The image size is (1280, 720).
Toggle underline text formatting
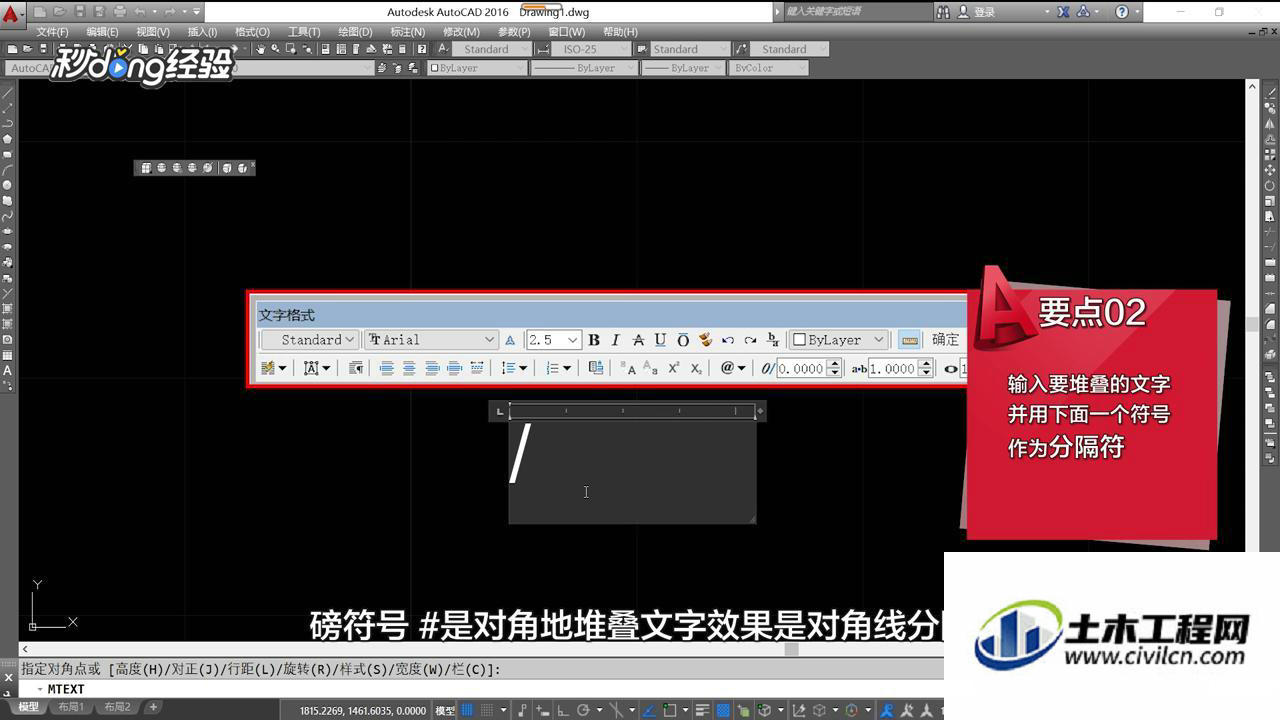pyautogui.click(x=660, y=340)
